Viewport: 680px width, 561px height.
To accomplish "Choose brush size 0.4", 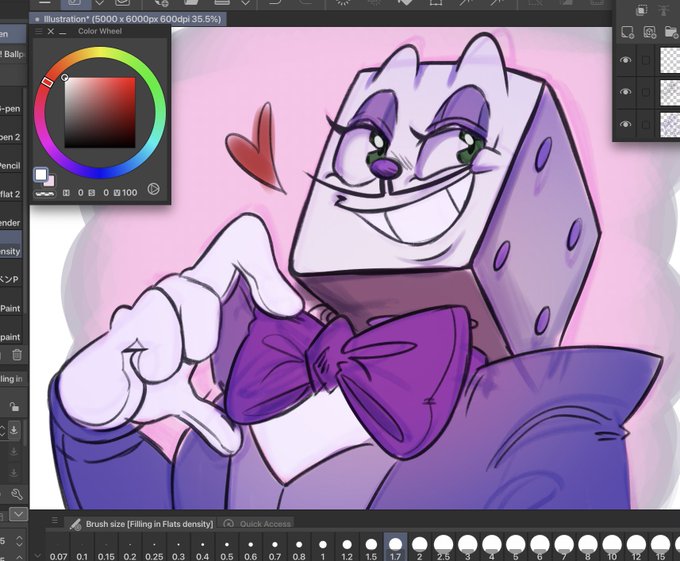I will pos(203,548).
